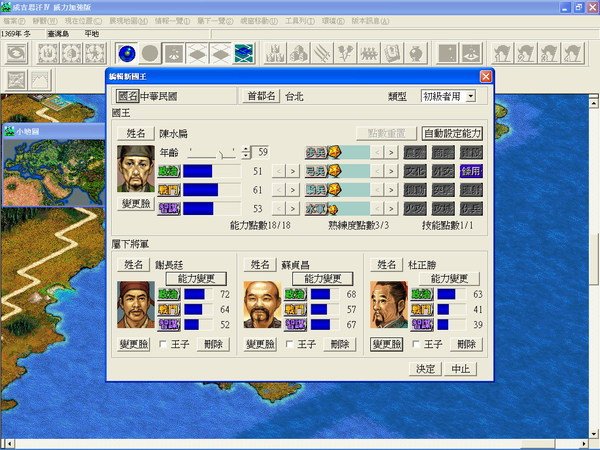The width and height of the screenshot is (600, 450).
Task: Click the main window vertical scrollbar down arrow
Action: click(593, 435)
